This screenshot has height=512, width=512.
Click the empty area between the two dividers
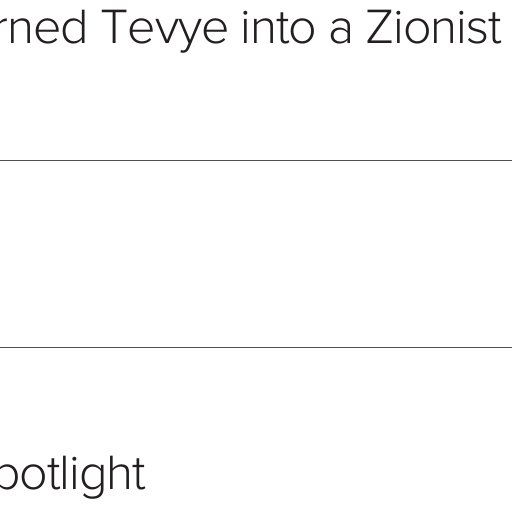[256, 254]
